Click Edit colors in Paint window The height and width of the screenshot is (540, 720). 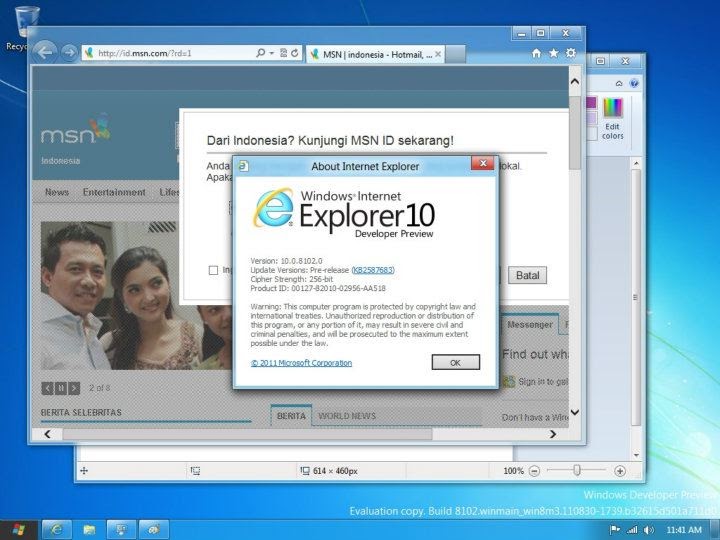613,118
